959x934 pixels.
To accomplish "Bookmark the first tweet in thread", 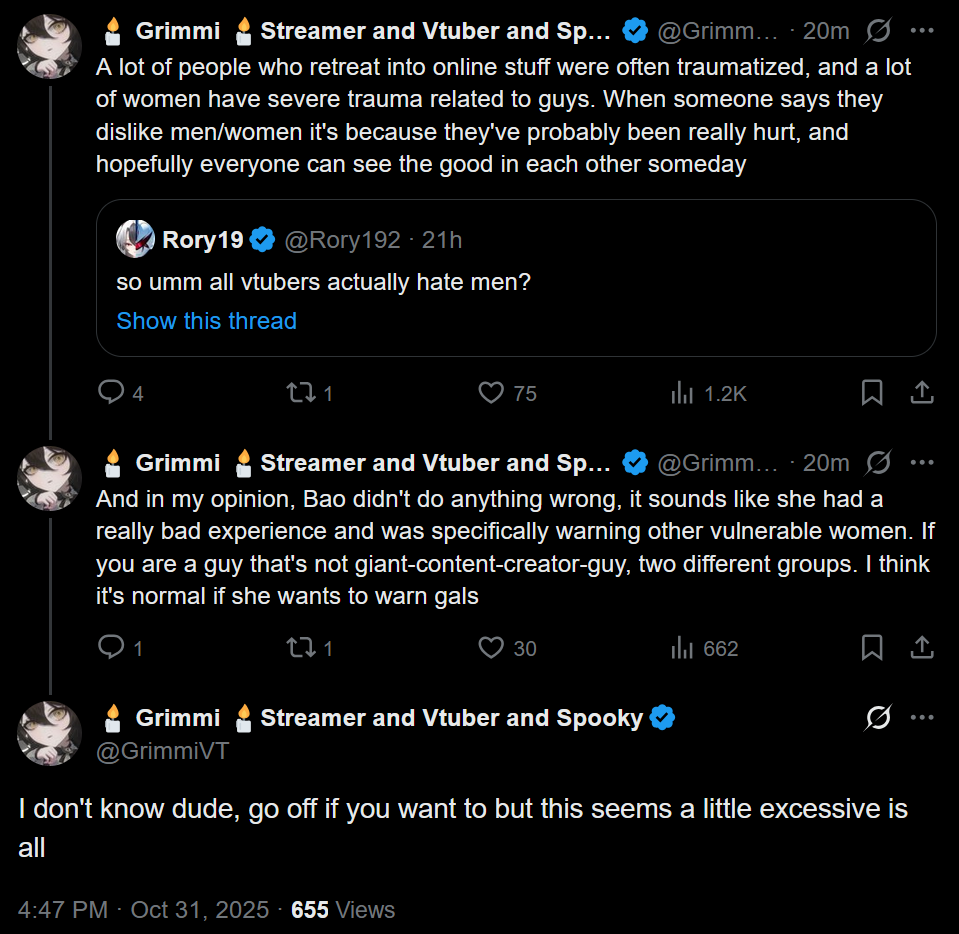I will (x=872, y=393).
